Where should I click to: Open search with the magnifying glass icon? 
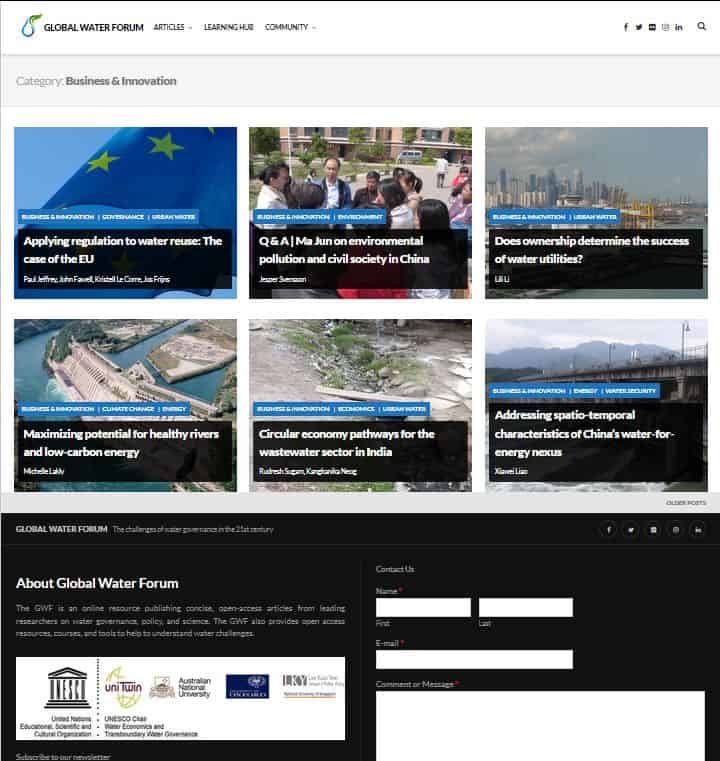pos(701,27)
